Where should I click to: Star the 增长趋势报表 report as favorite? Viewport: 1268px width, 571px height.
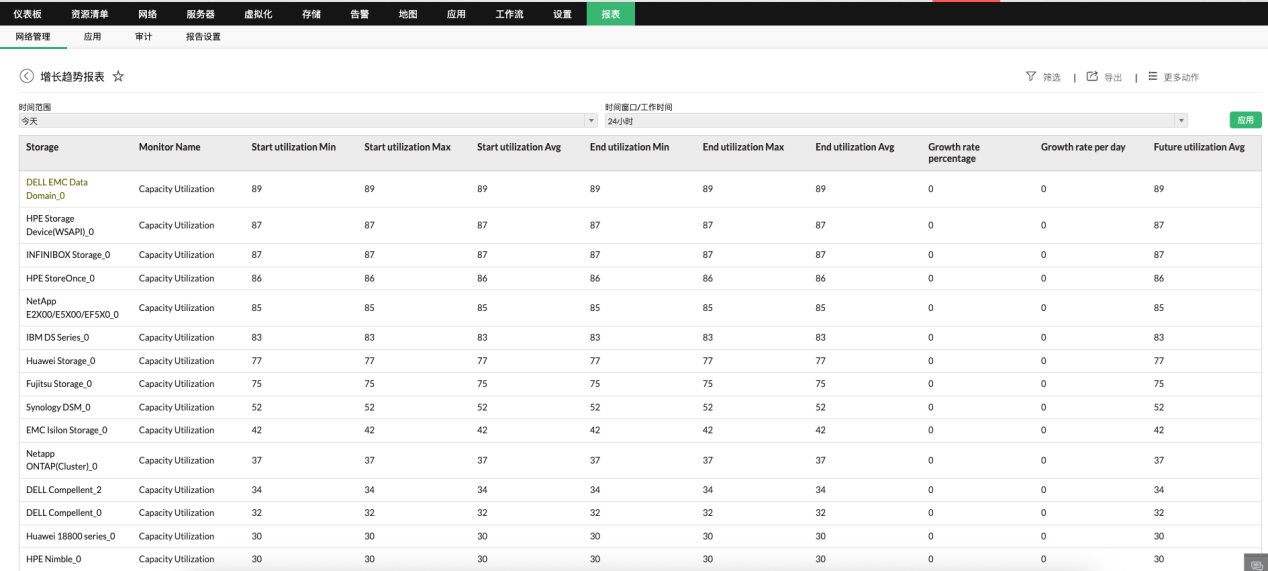point(118,77)
